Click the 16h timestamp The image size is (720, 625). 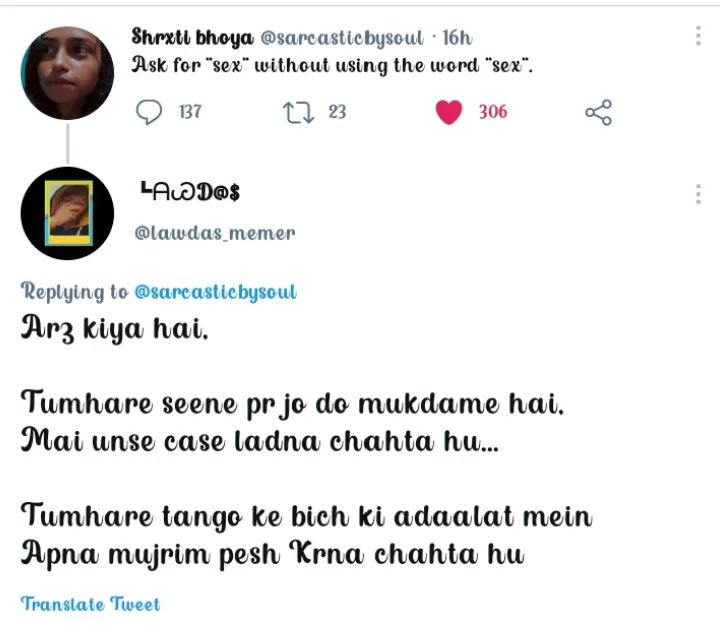click(457, 38)
